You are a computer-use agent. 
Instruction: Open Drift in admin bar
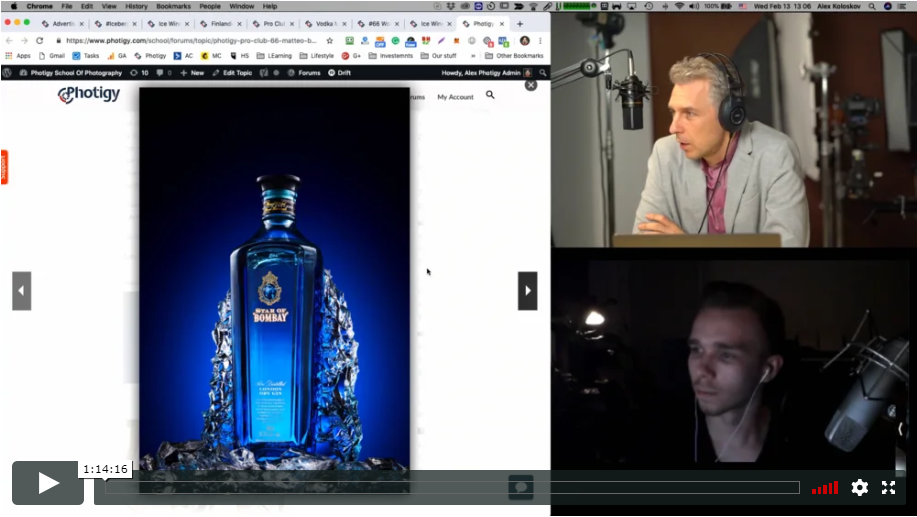pos(339,73)
